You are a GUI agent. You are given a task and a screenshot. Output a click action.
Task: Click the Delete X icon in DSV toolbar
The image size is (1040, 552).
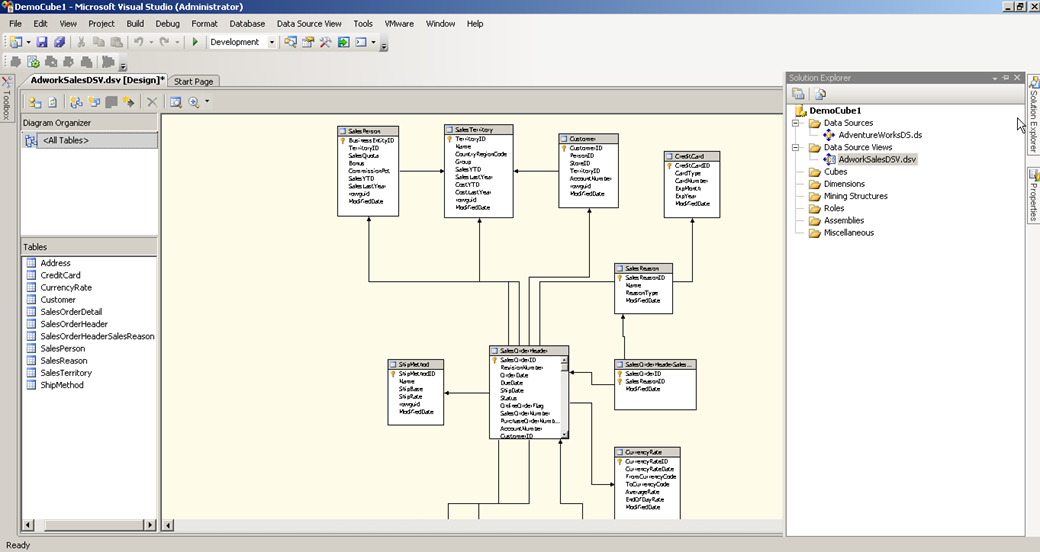click(152, 102)
